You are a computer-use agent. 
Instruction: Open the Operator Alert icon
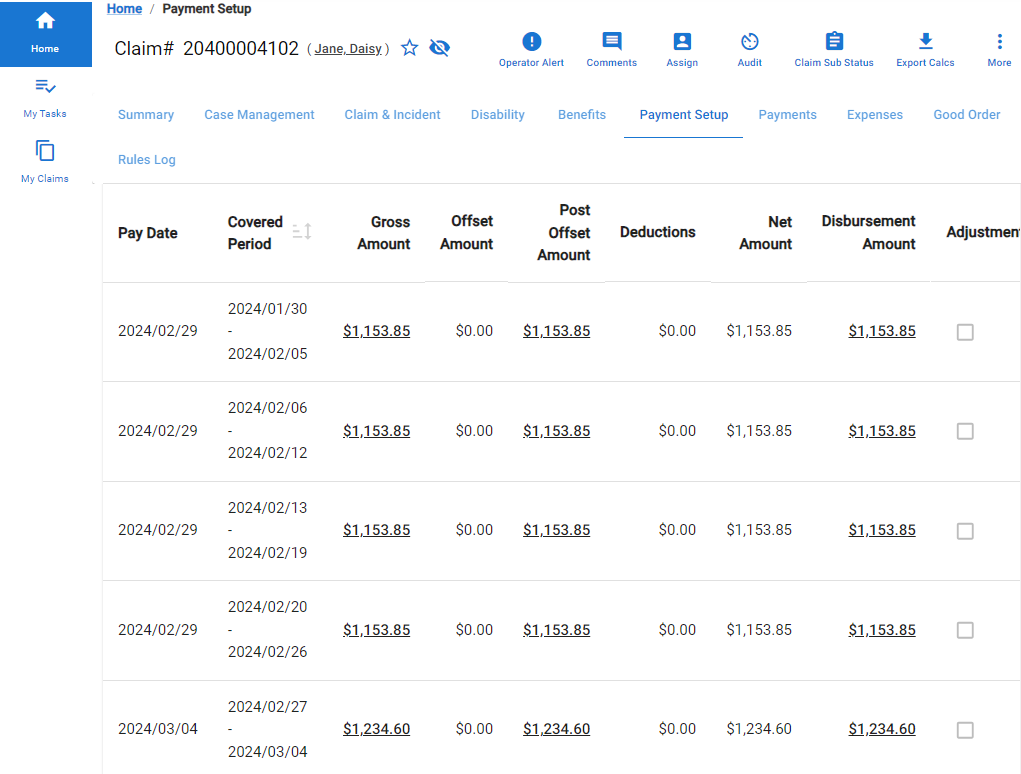point(531,42)
